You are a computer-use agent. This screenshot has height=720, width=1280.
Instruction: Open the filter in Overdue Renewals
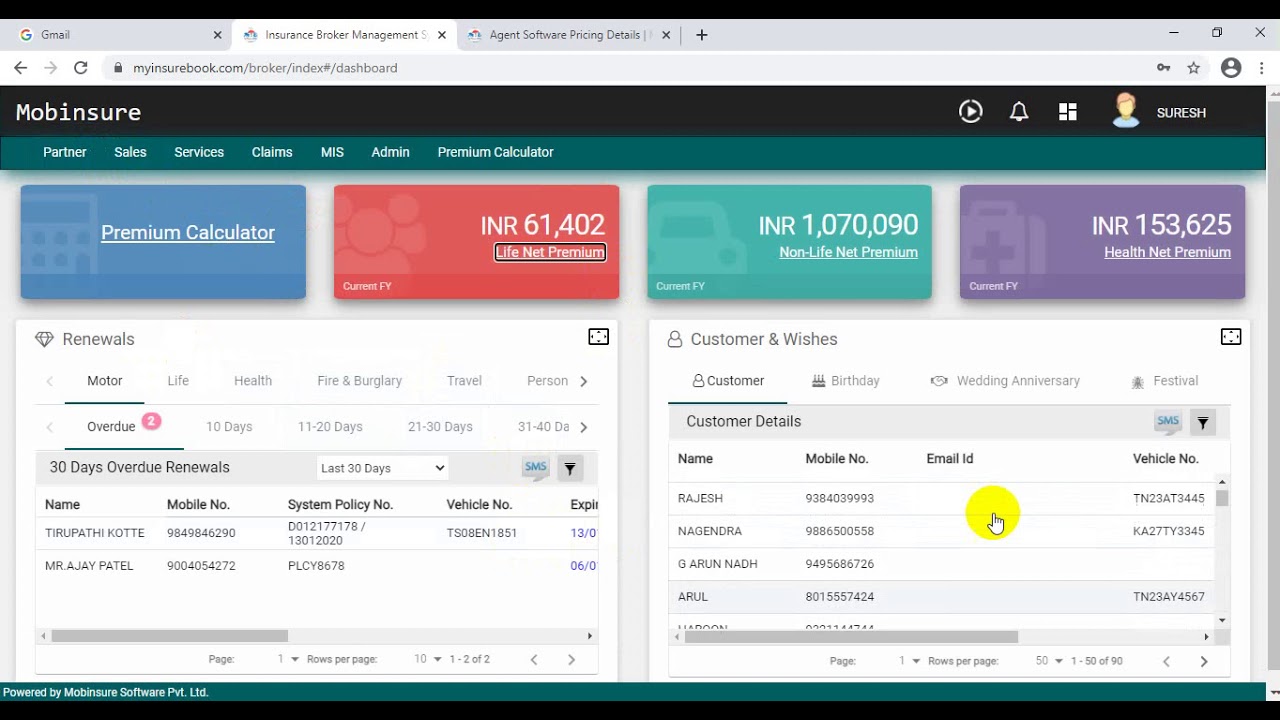coord(570,468)
